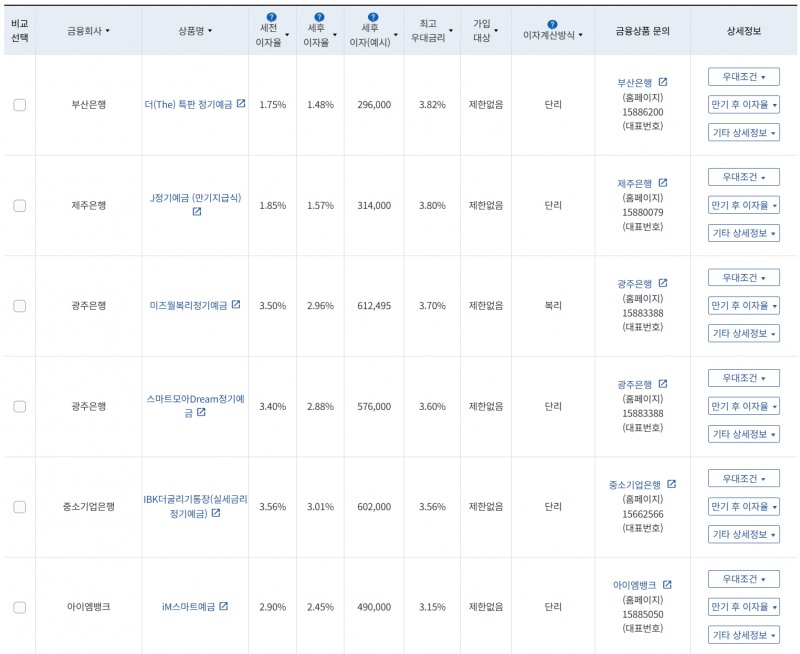The width and height of the screenshot is (800, 654).
Task: Click external icon by 광주은행 homepage, 스마트모아Dream row
Action: click(x=663, y=384)
